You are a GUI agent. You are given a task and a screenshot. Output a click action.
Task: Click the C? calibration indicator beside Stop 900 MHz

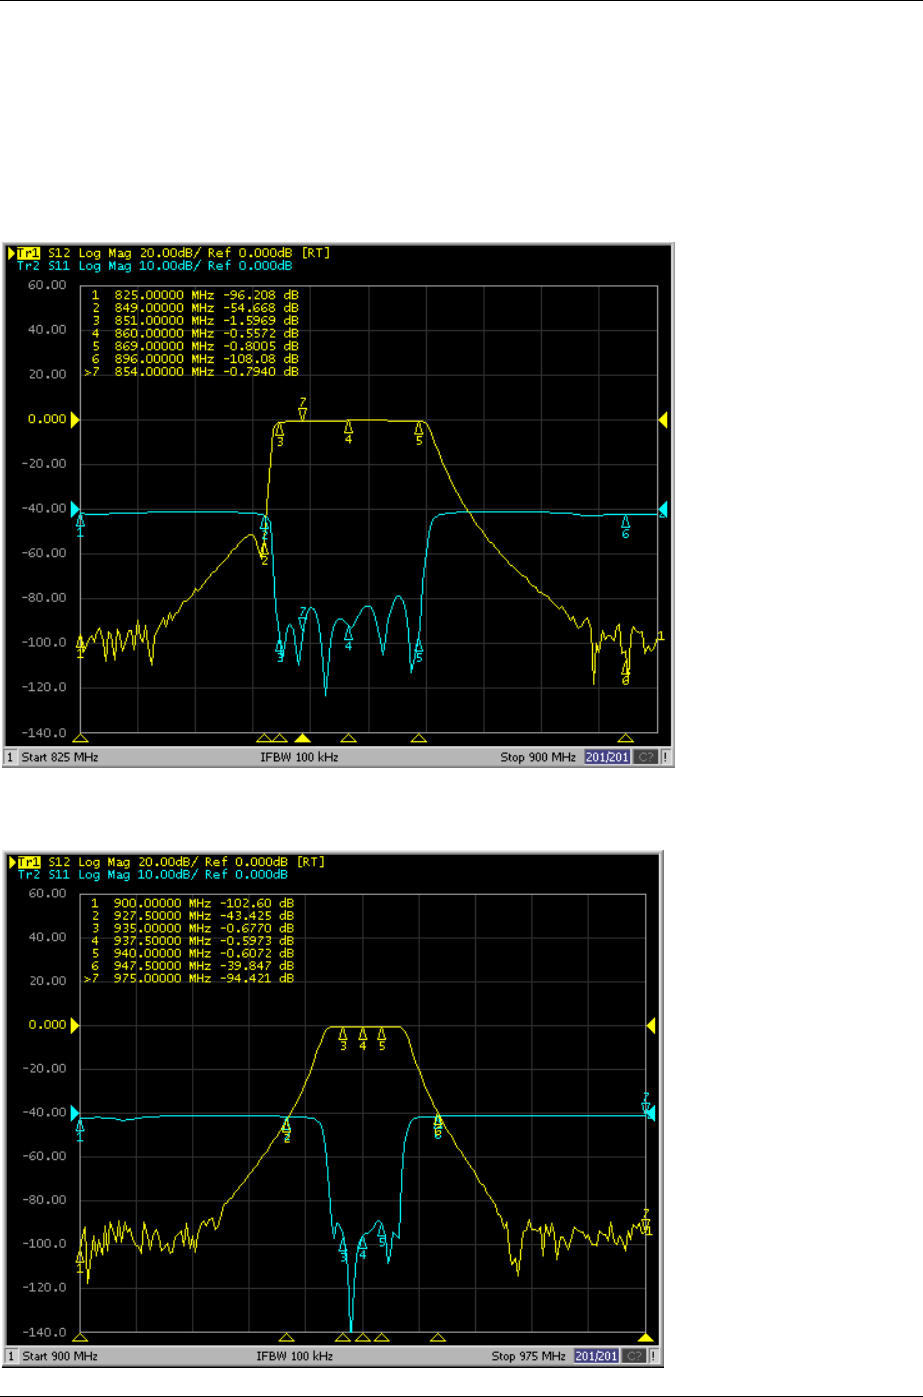click(645, 757)
